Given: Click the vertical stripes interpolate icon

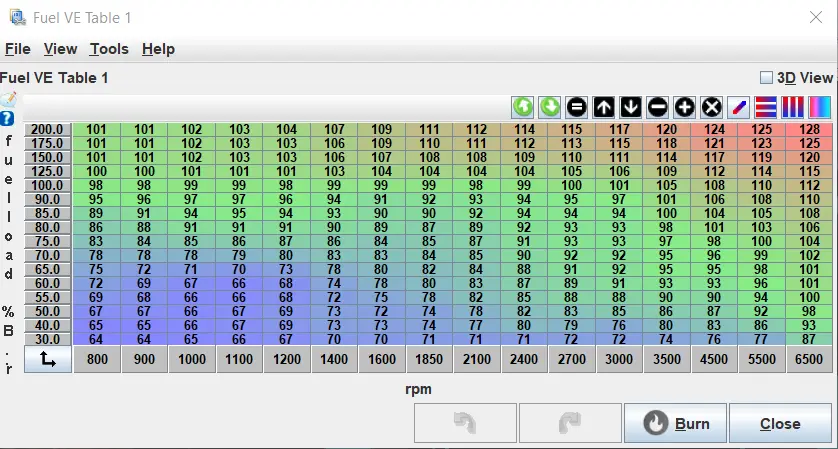Looking at the screenshot, I should click(x=793, y=107).
